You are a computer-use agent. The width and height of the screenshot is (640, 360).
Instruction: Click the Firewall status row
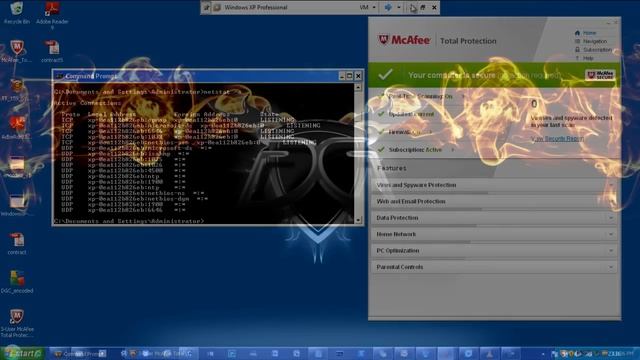[405, 132]
